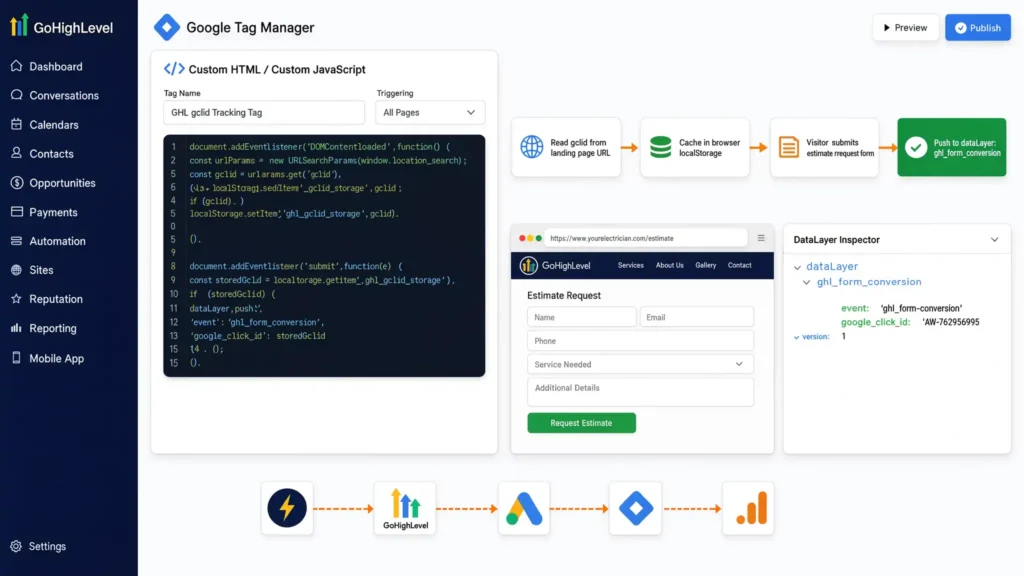
Task: Click the checkmark icon on Push to dataLayer
Action: (x=916, y=147)
